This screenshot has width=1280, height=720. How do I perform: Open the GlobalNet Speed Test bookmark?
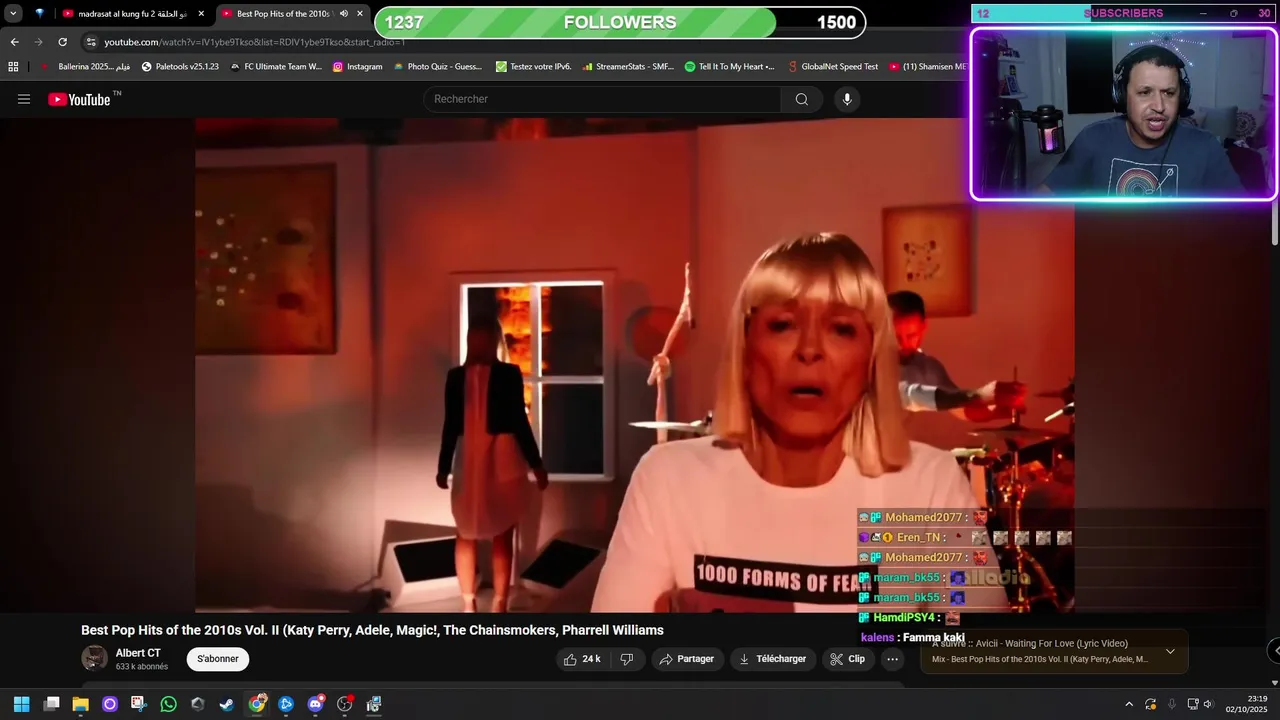(x=833, y=67)
